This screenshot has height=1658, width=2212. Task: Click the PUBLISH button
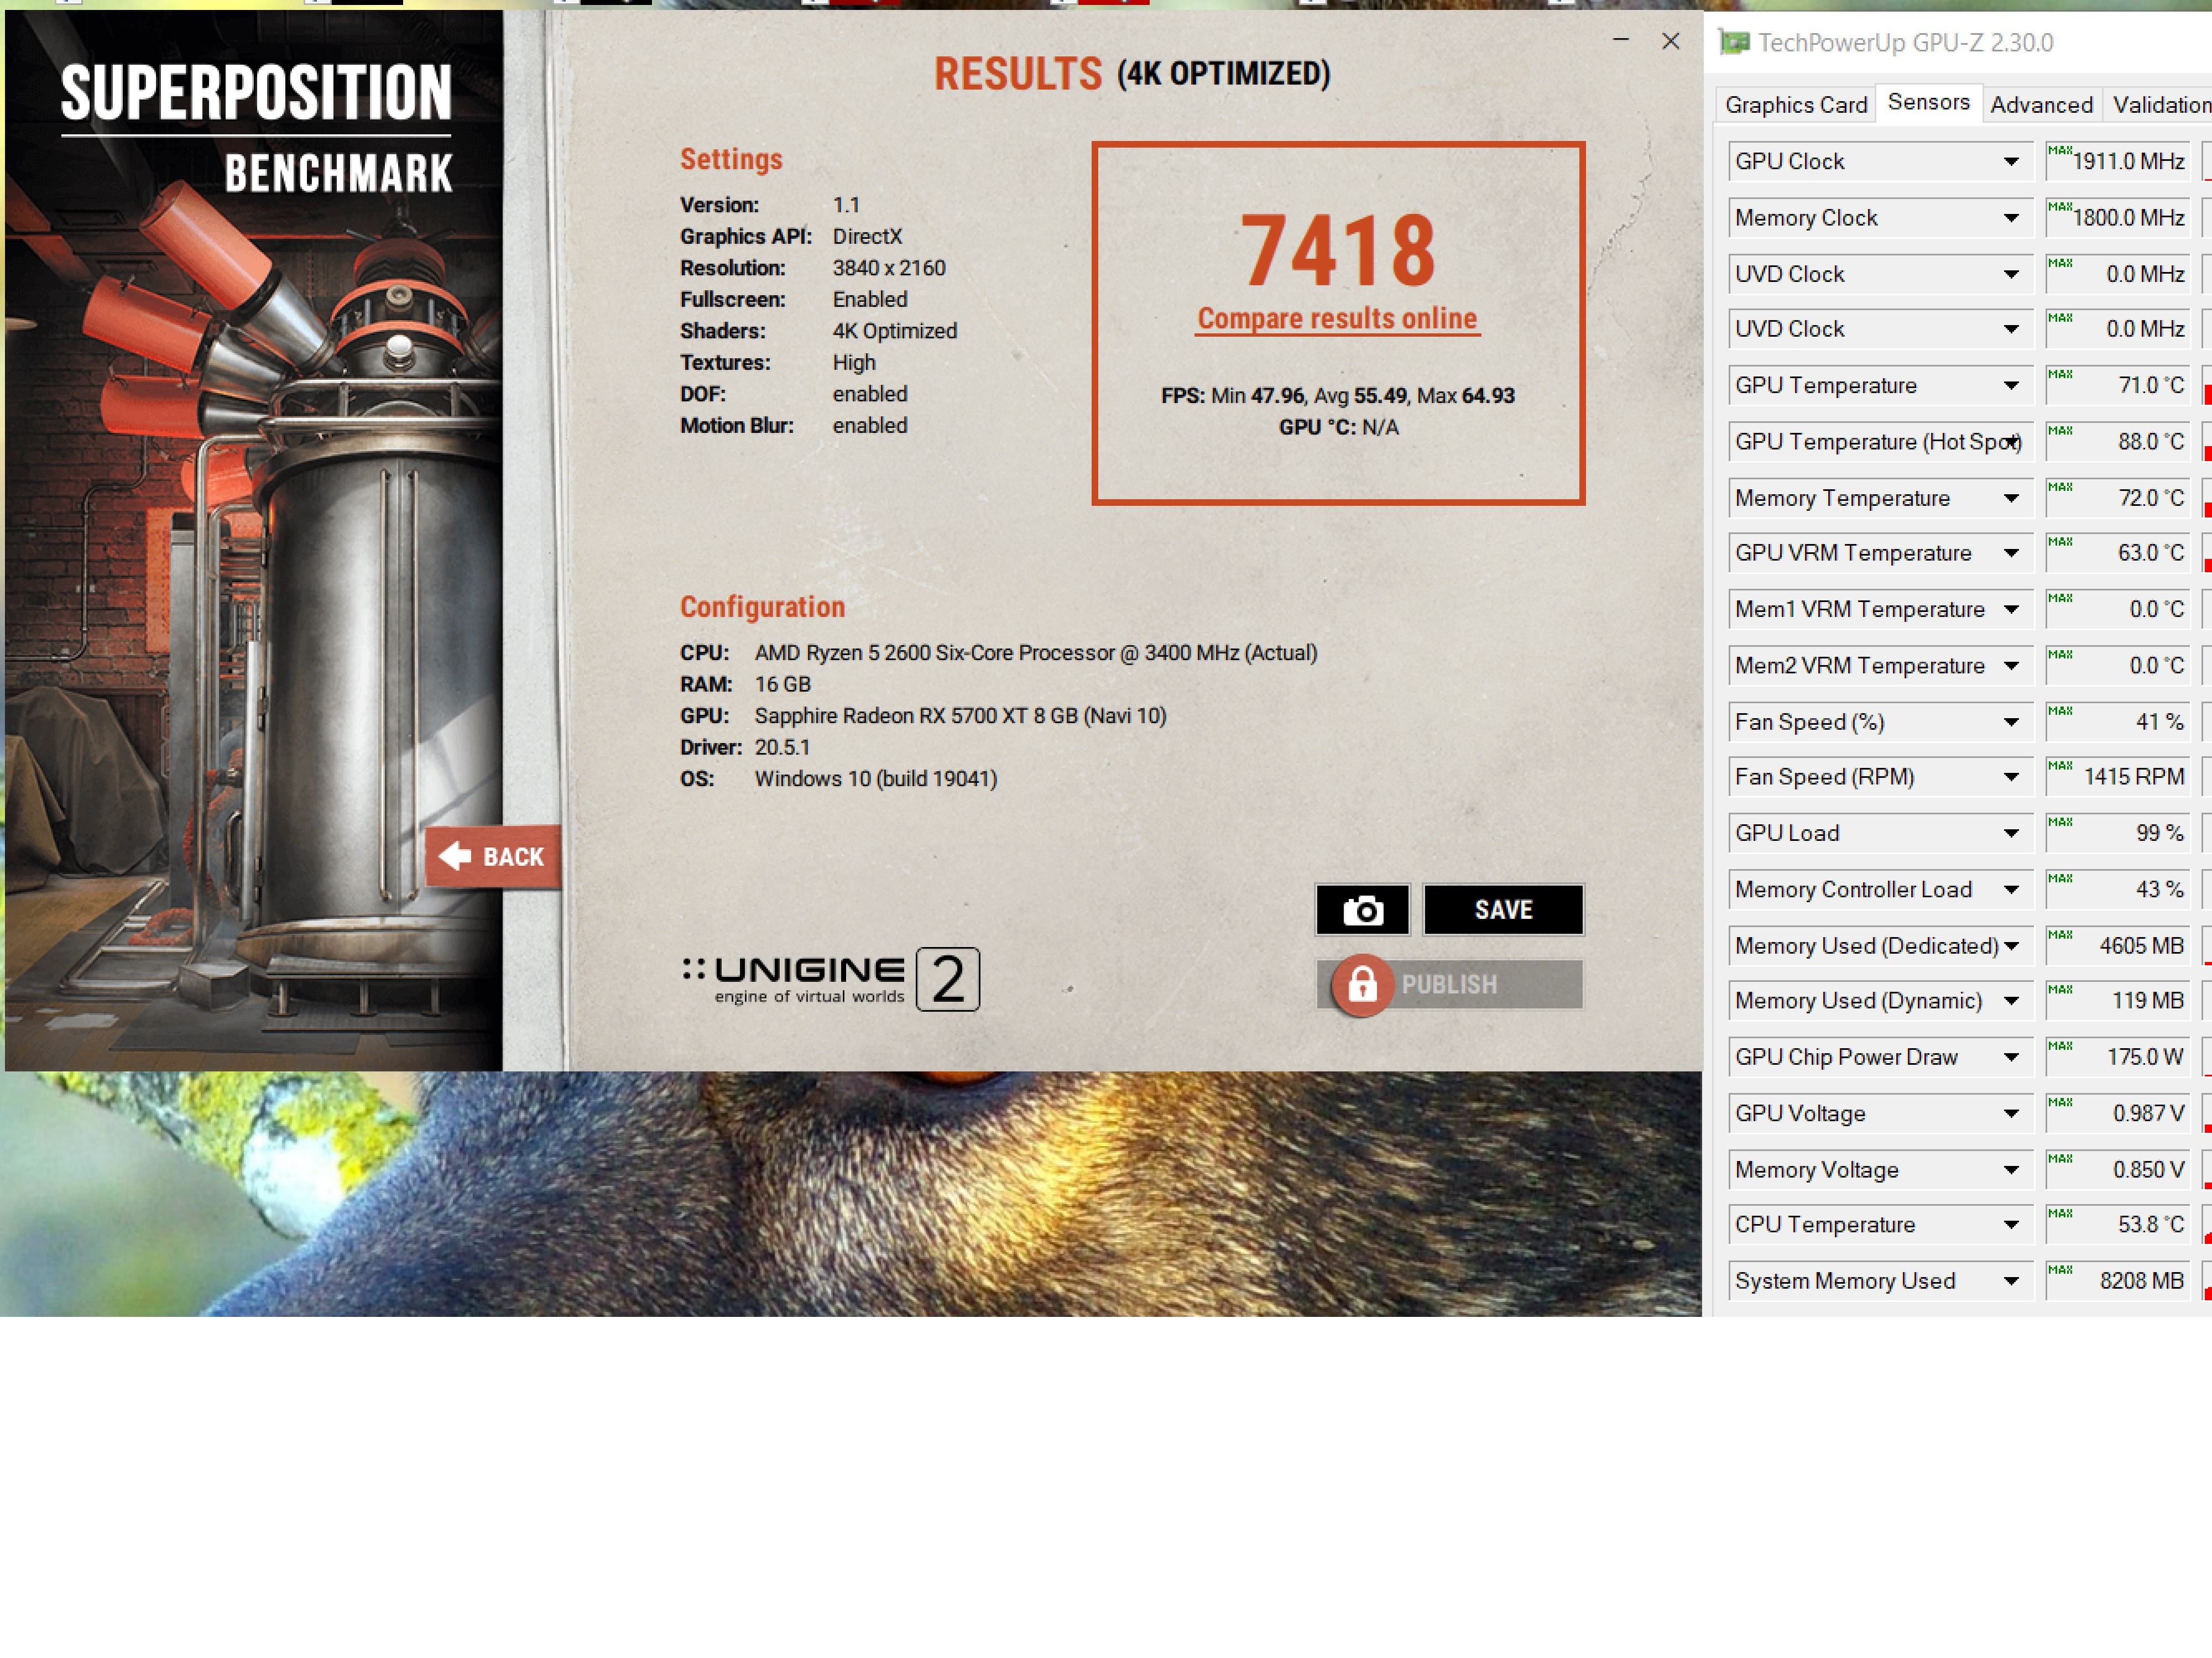tap(1450, 985)
